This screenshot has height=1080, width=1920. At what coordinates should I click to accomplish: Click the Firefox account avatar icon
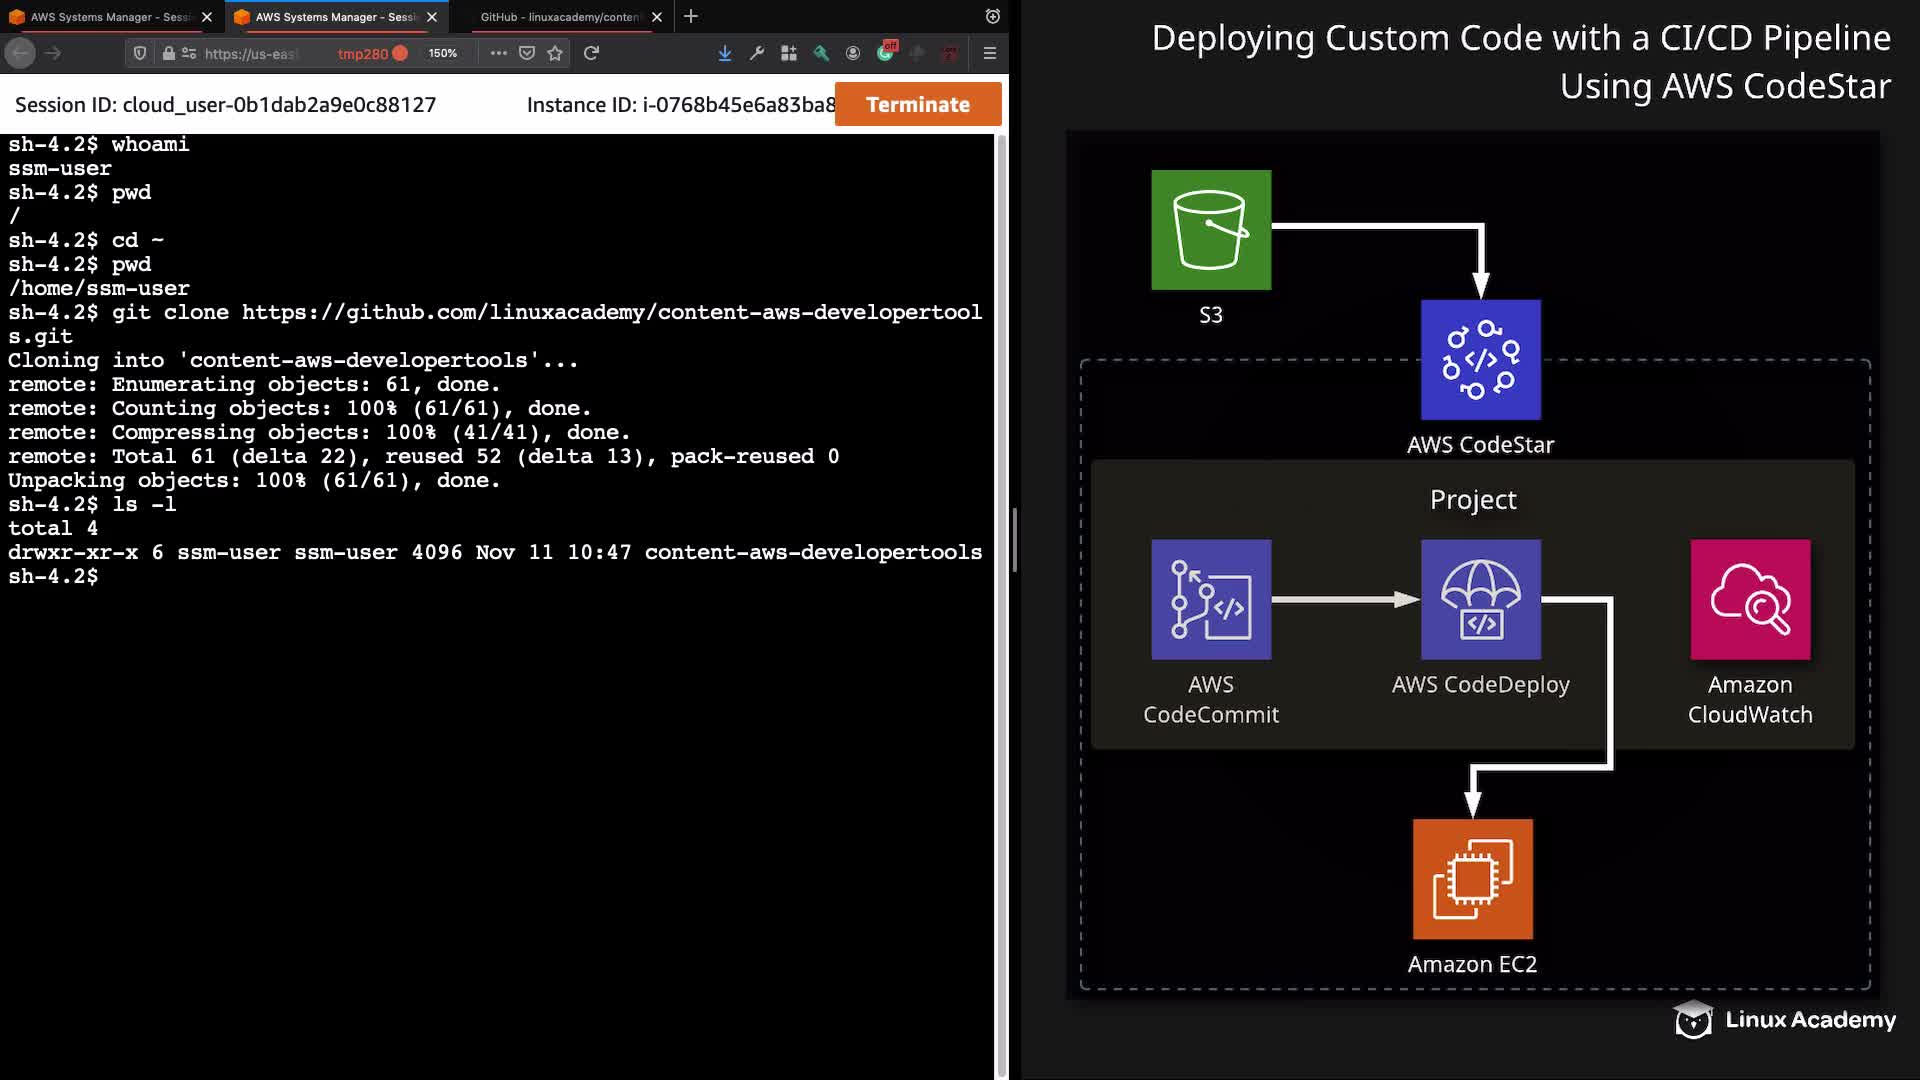853,53
